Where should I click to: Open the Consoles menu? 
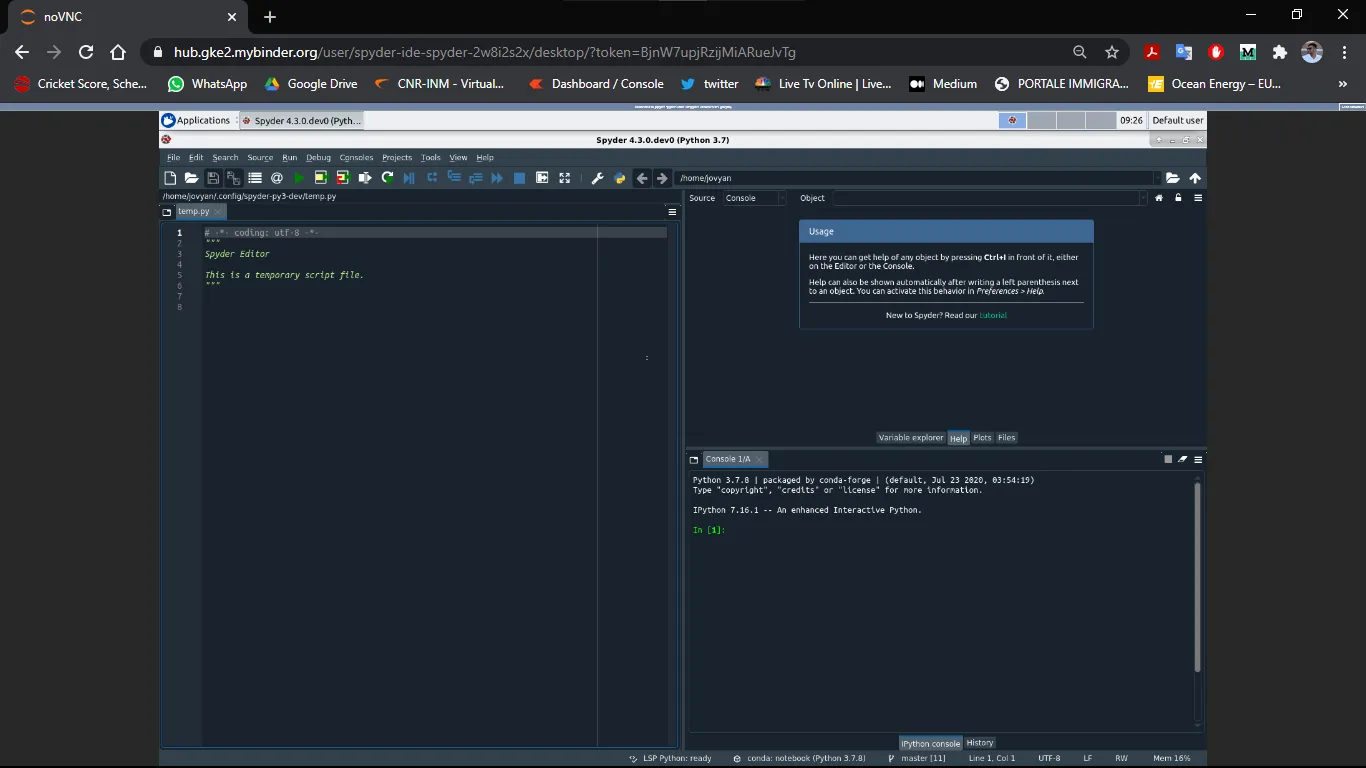tap(356, 157)
